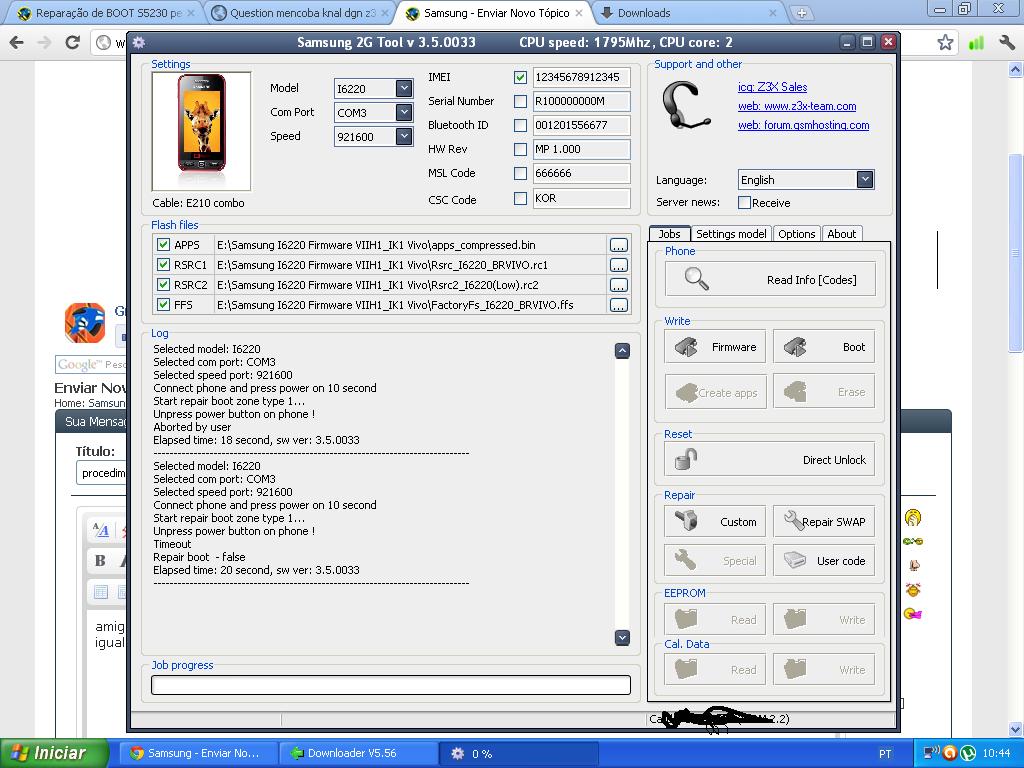Tick the CSC Code checkbox
The height and width of the screenshot is (768, 1024).
[x=520, y=199]
